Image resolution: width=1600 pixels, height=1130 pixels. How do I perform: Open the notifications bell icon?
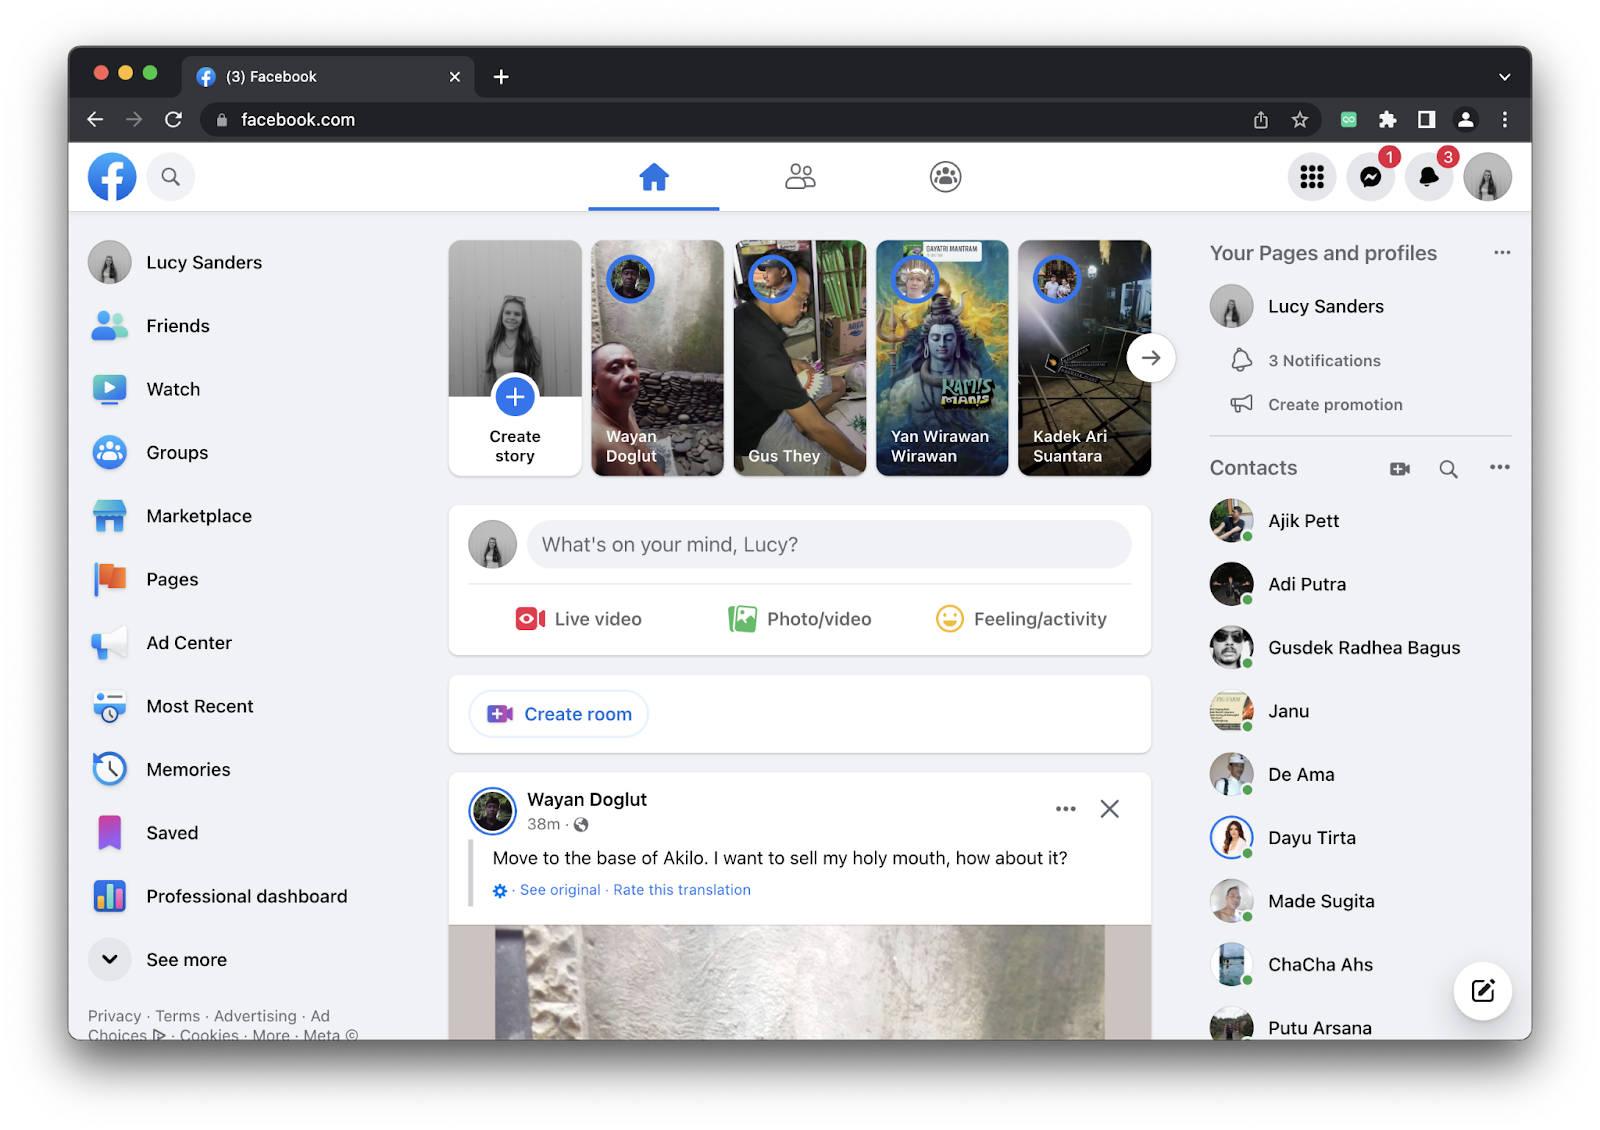pyautogui.click(x=1429, y=177)
